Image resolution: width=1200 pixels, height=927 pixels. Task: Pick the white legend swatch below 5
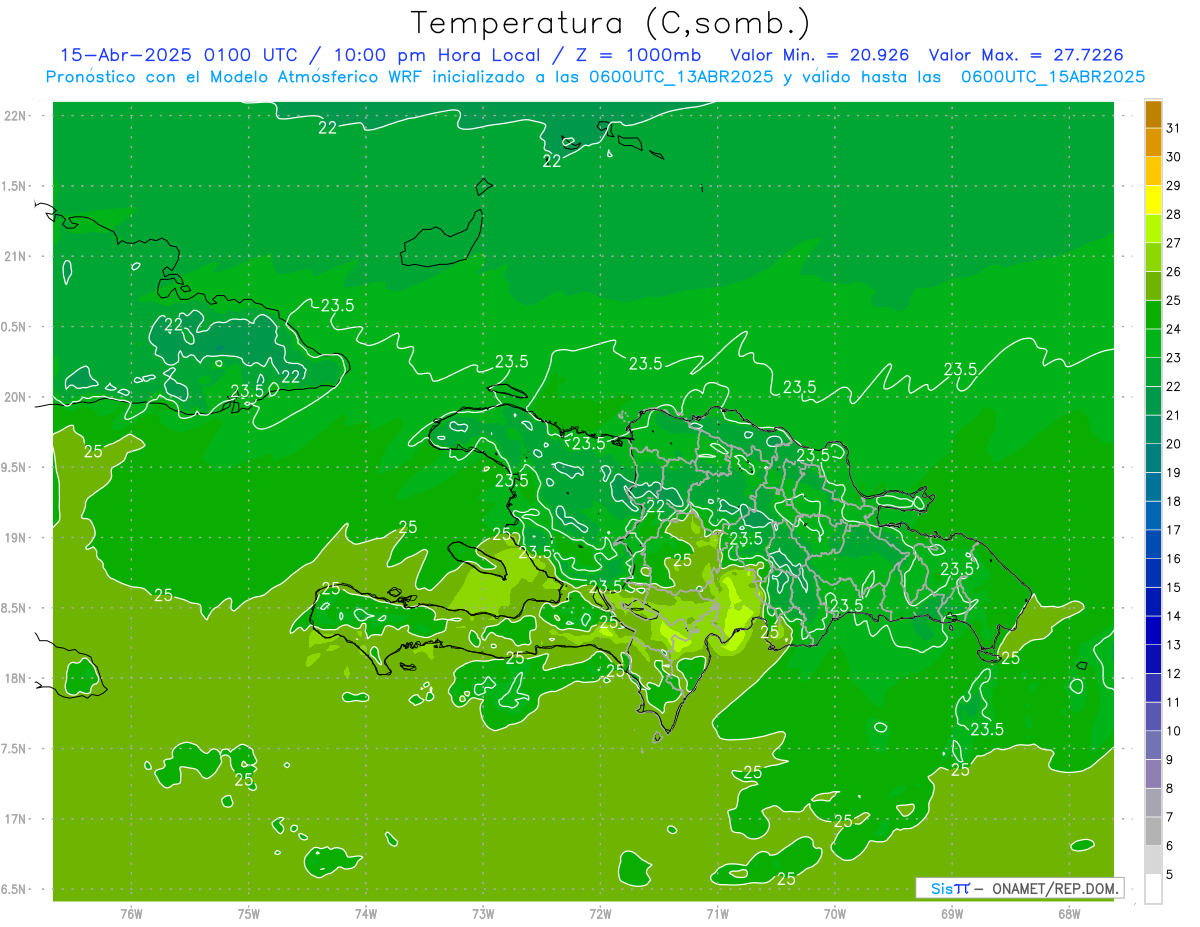click(1153, 889)
